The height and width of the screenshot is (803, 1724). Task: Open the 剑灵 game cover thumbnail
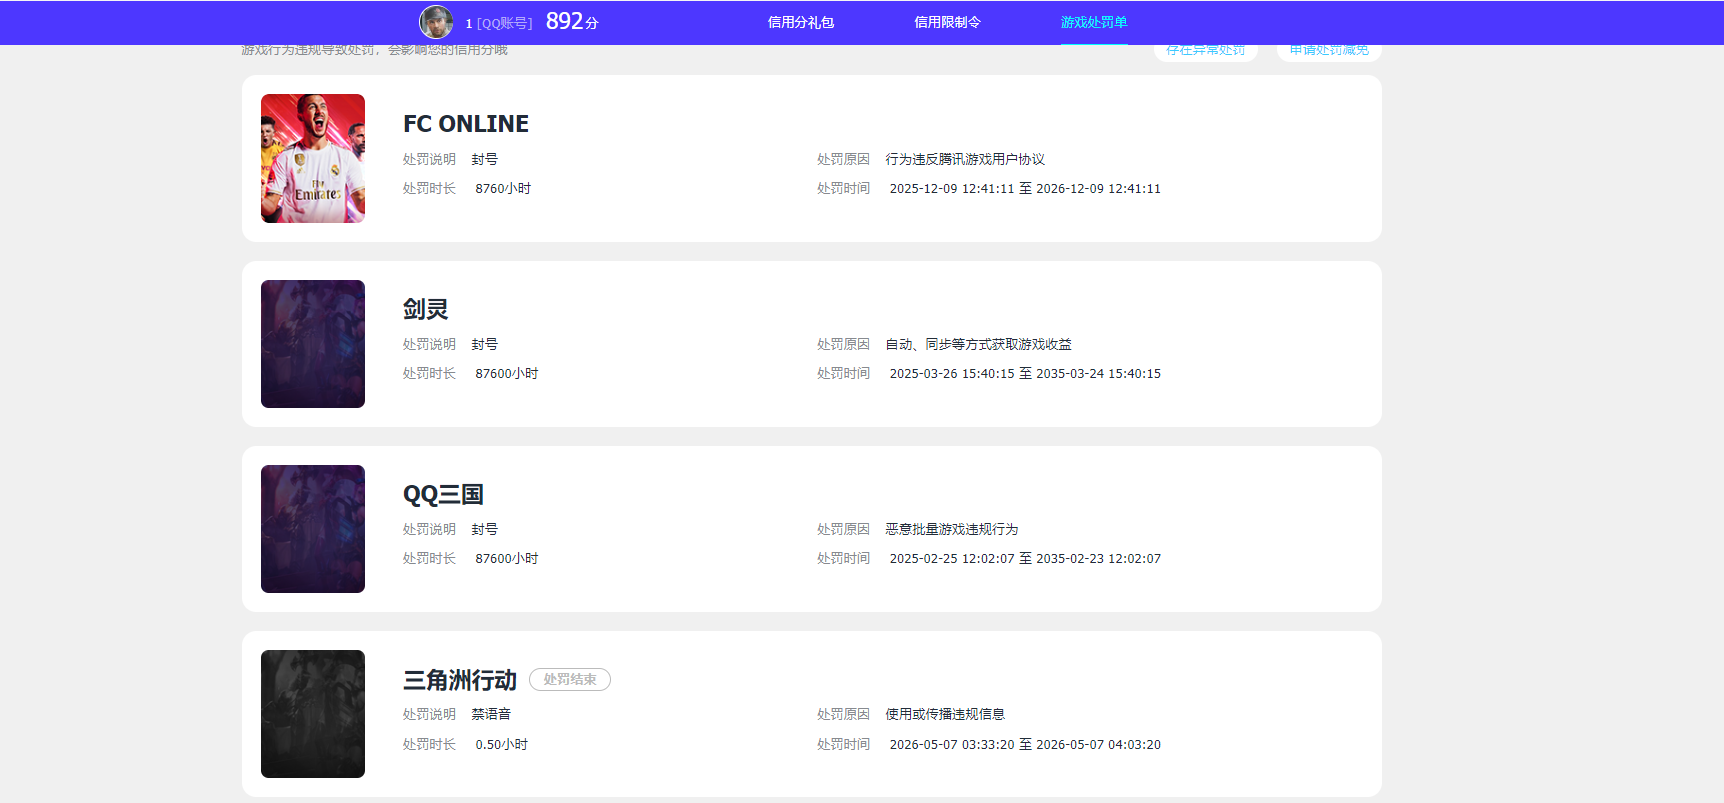[313, 344]
